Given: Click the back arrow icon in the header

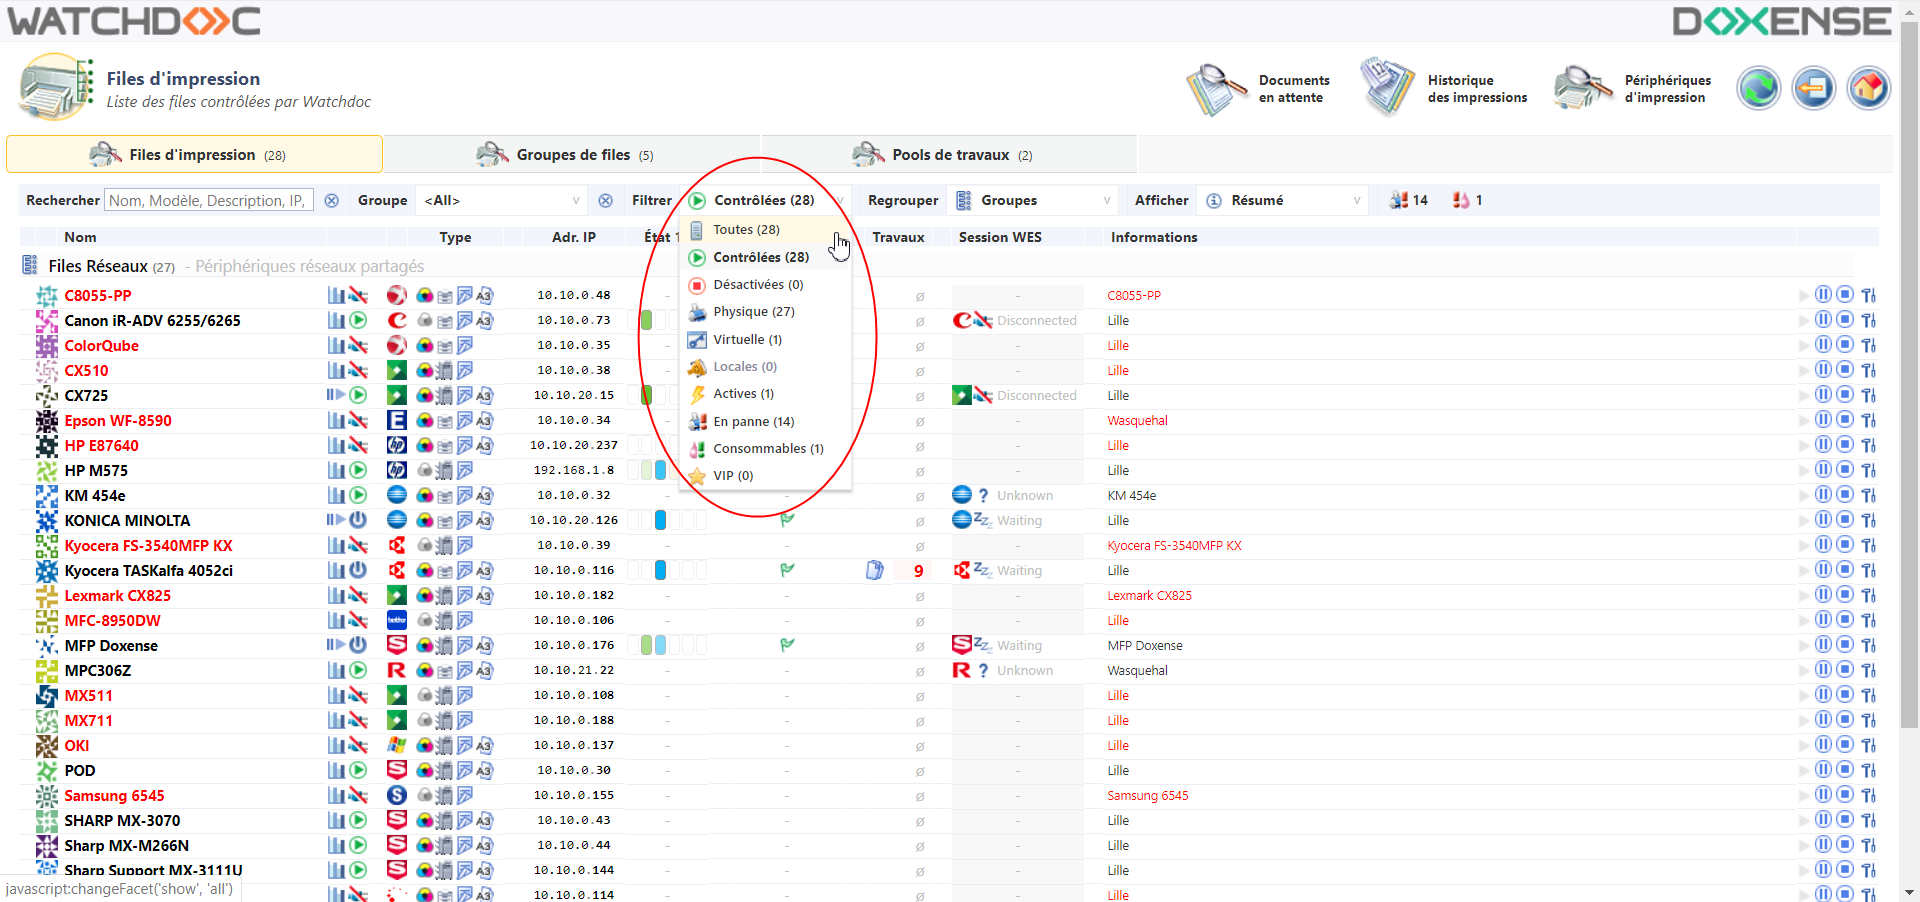Looking at the screenshot, I should click(1813, 88).
